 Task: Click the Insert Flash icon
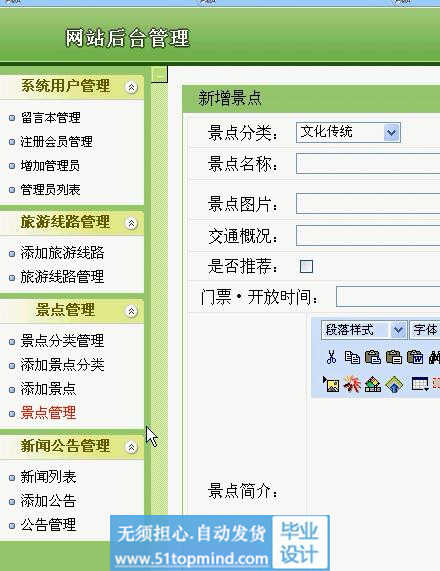click(352, 384)
